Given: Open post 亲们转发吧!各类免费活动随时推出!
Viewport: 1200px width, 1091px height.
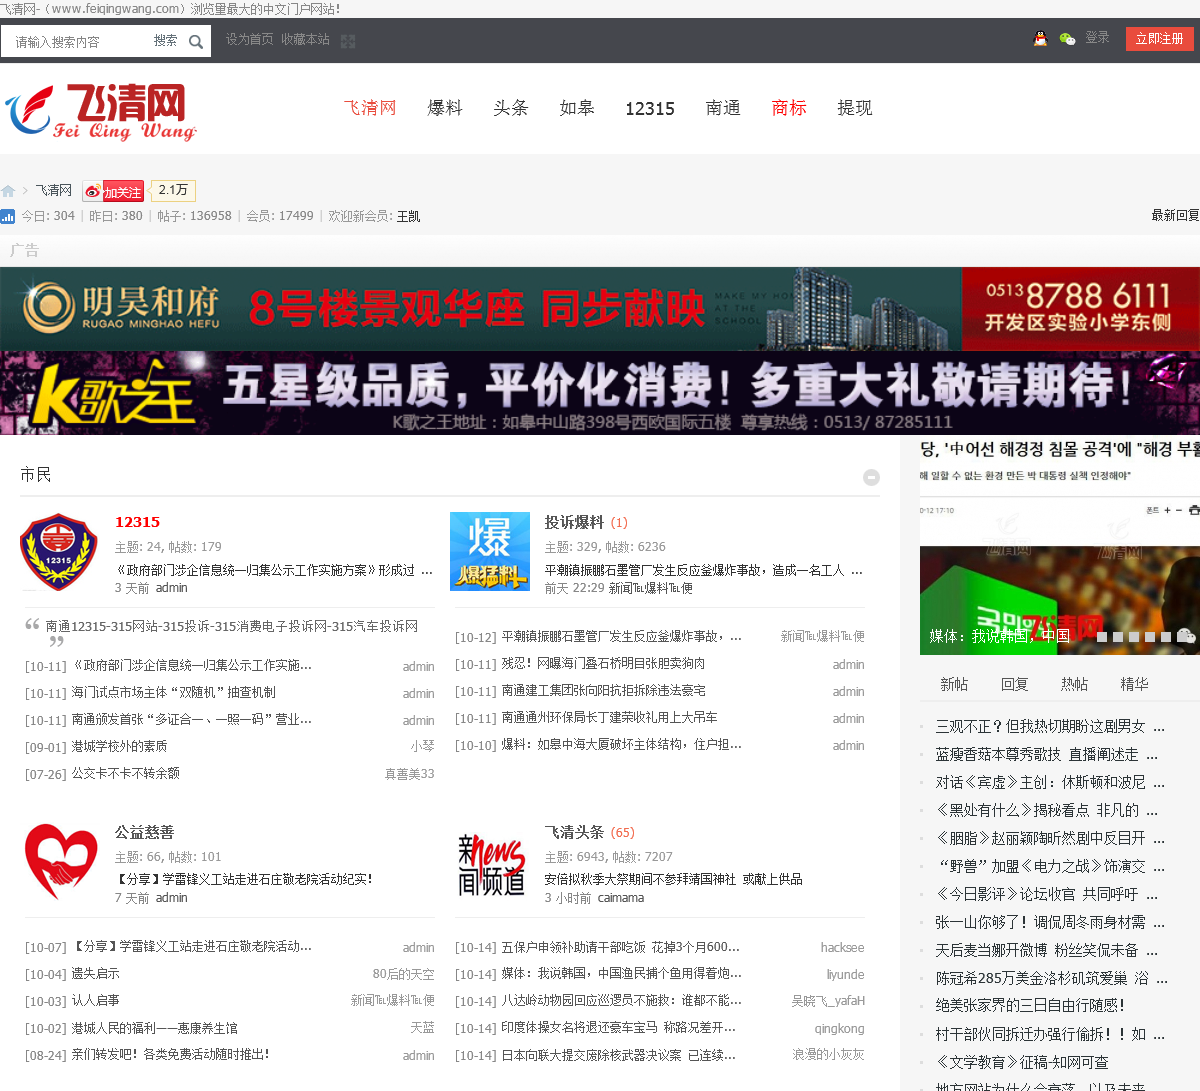Looking at the screenshot, I should pos(170,1055).
